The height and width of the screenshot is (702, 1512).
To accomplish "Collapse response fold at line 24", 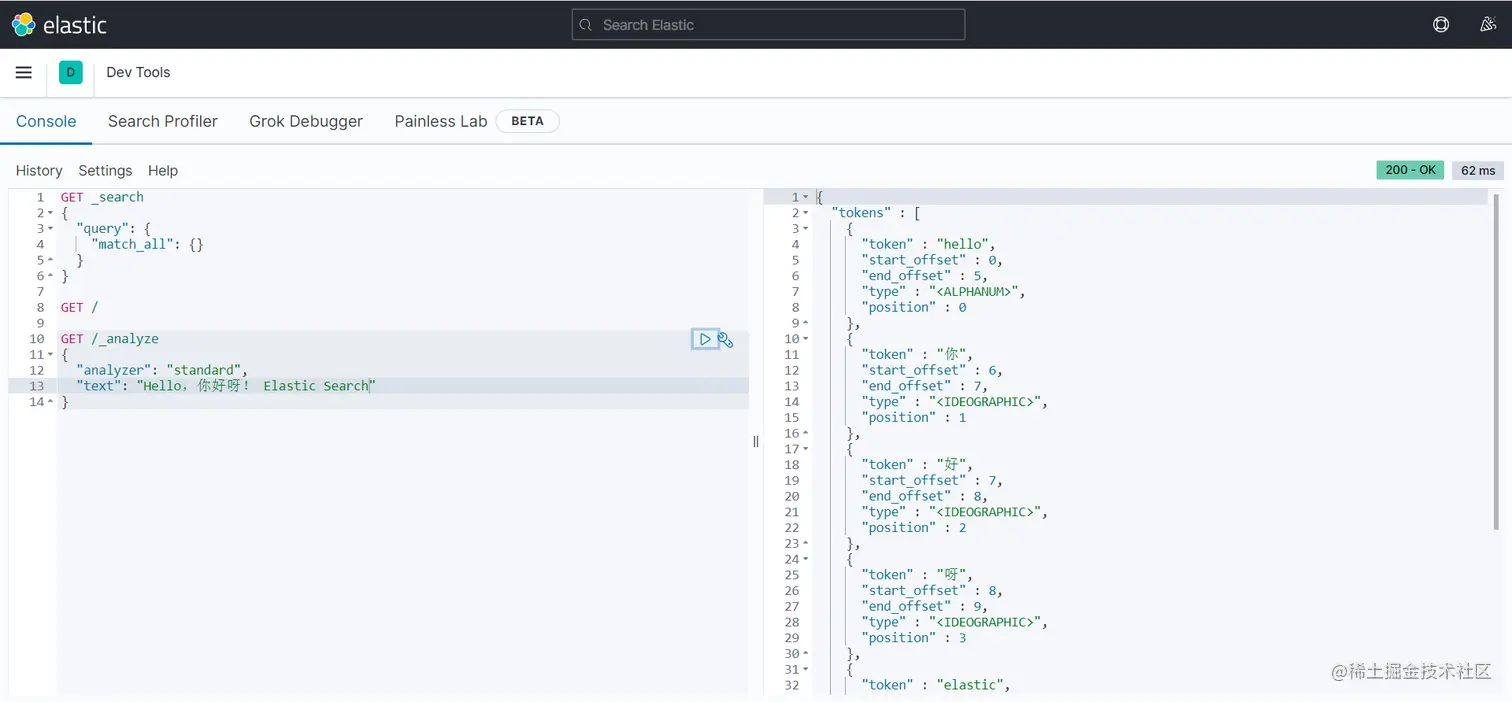I will 806,559.
